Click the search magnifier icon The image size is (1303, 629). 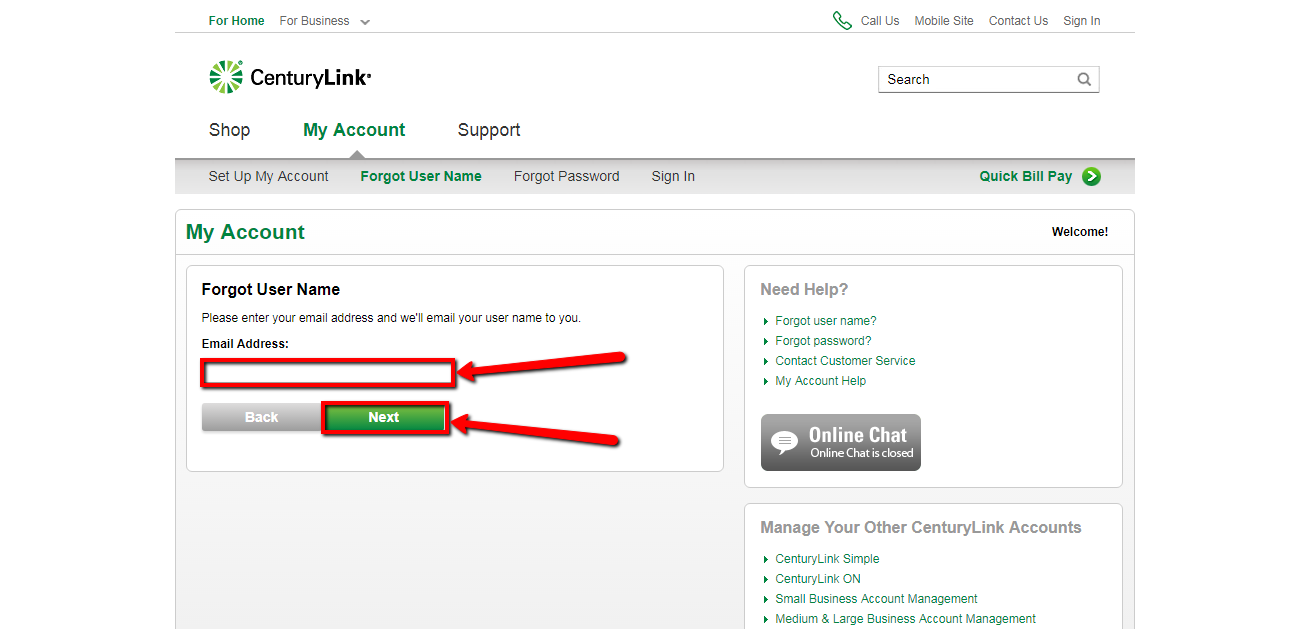1084,79
